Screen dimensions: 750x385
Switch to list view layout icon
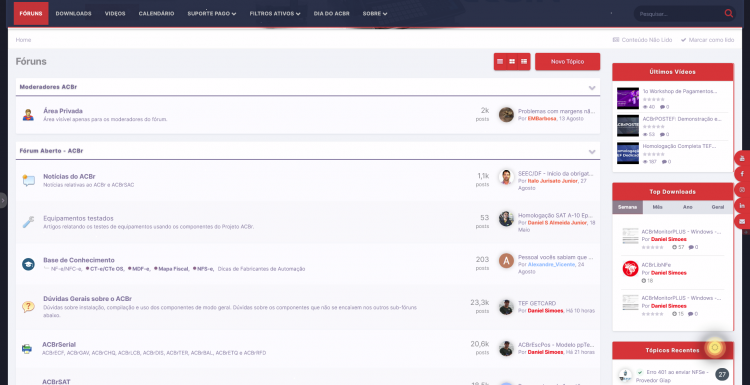coord(500,62)
